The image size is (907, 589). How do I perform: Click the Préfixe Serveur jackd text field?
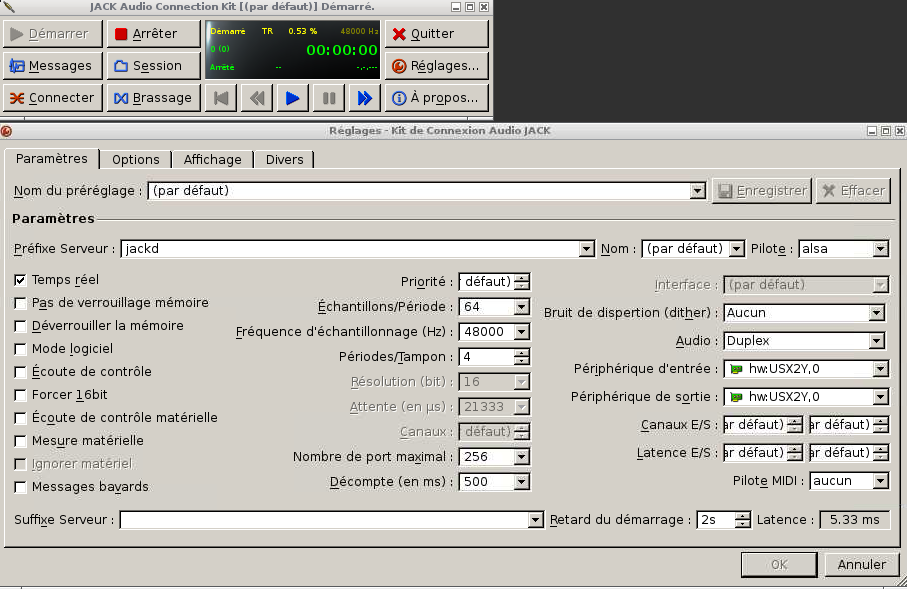(x=350, y=249)
